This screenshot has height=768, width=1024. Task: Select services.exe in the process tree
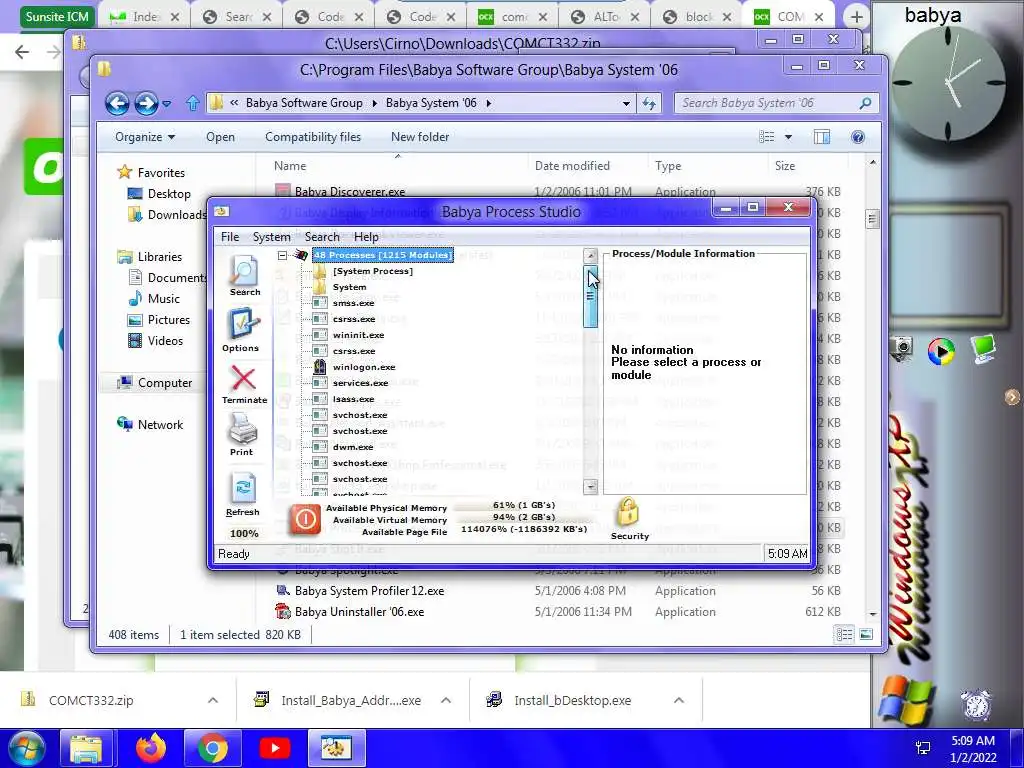pos(360,383)
